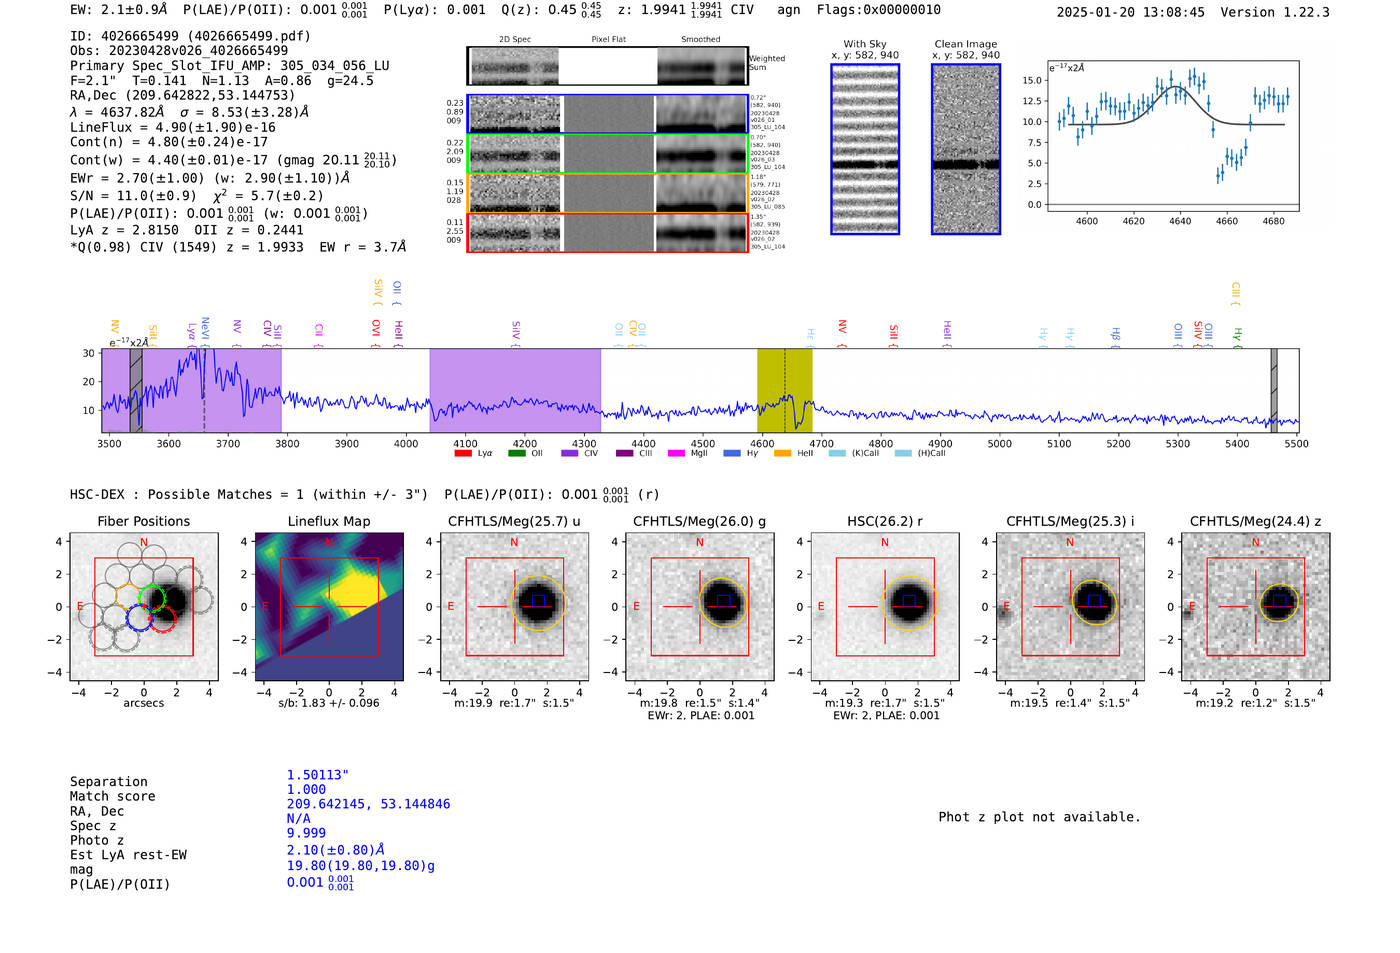Open the Fiber Positions image
The image size is (1400, 953).
pyautogui.click(x=144, y=606)
